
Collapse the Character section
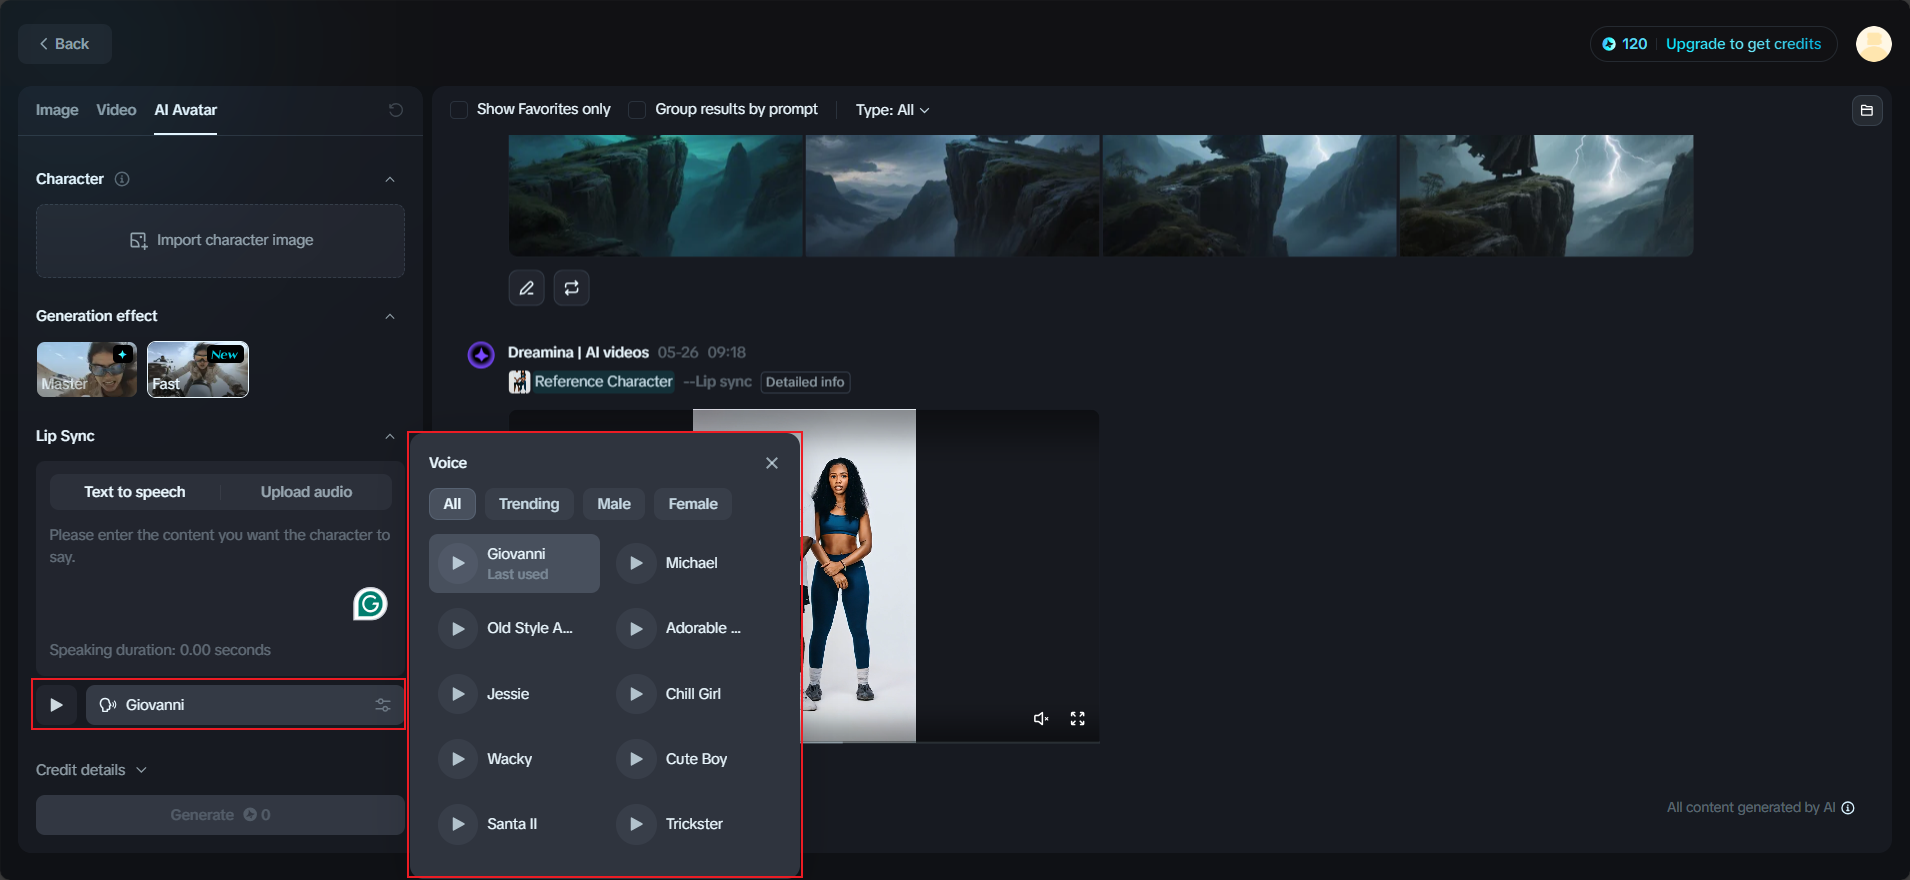[x=390, y=179]
